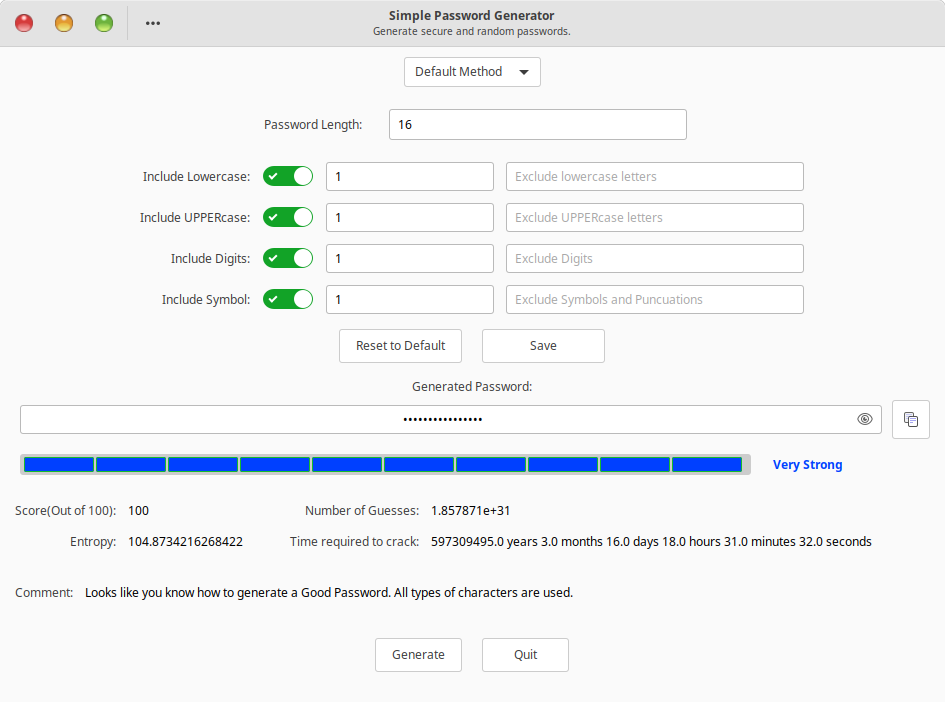Select the Exclude Symbols and Puncuations field

654,299
